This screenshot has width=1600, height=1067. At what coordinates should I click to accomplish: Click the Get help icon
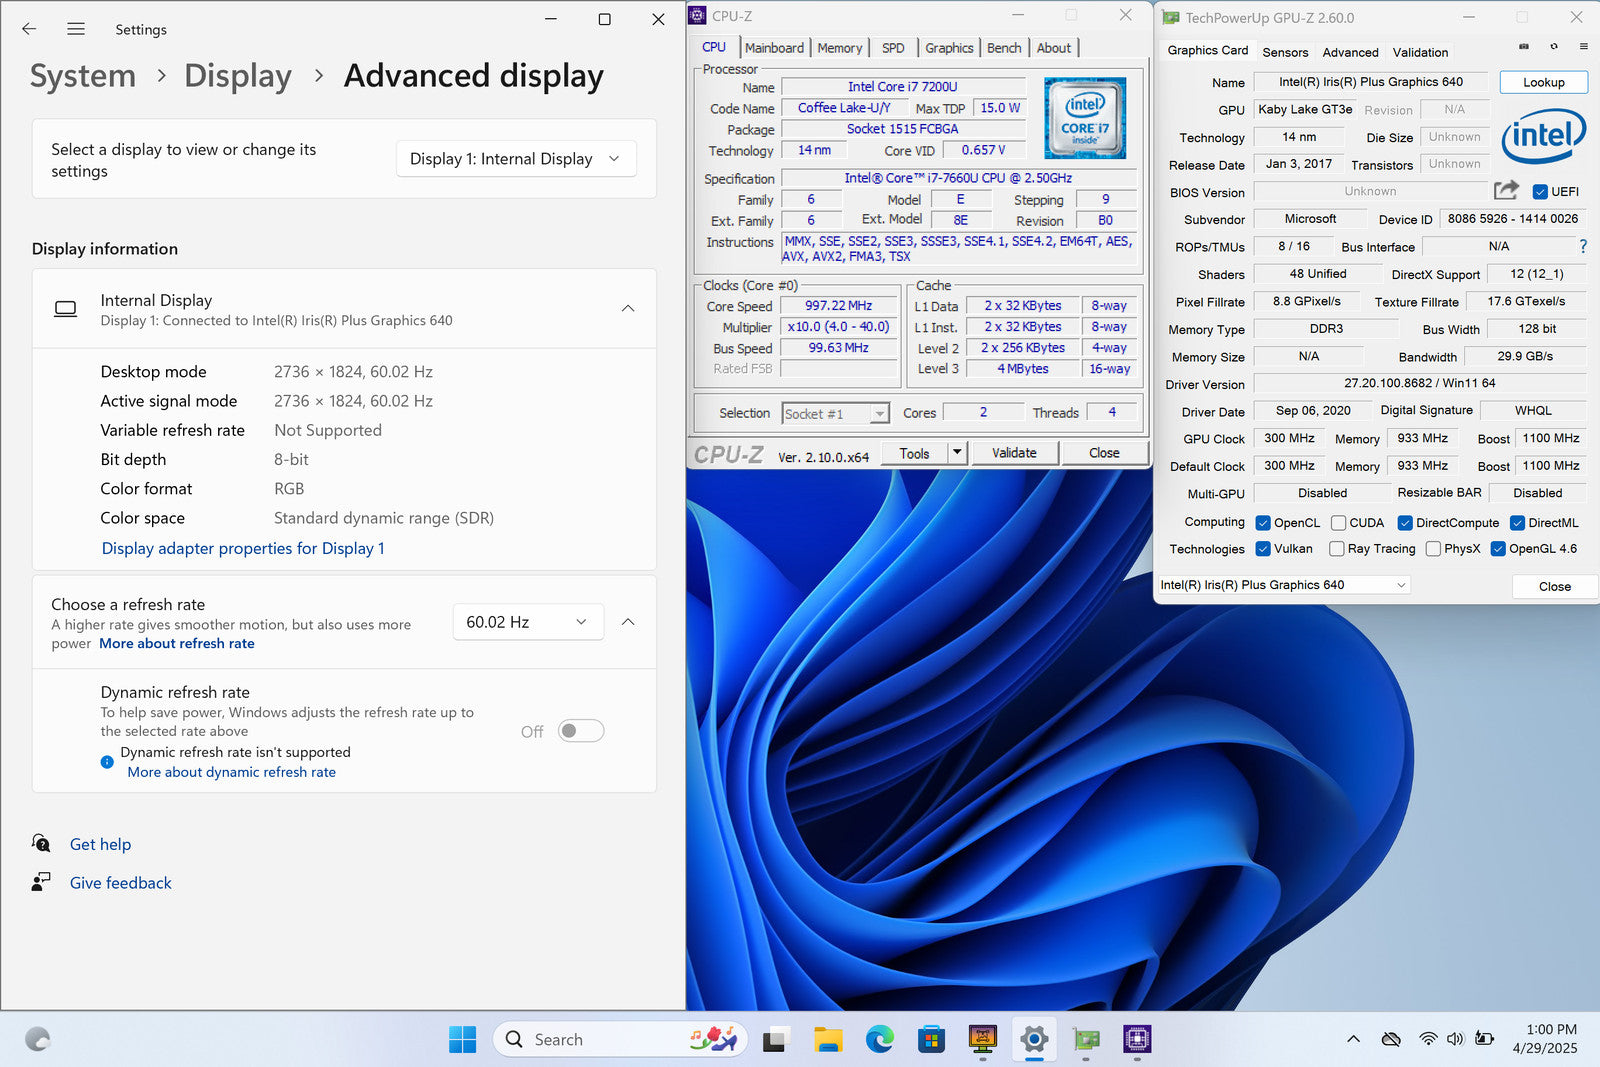(x=41, y=844)
